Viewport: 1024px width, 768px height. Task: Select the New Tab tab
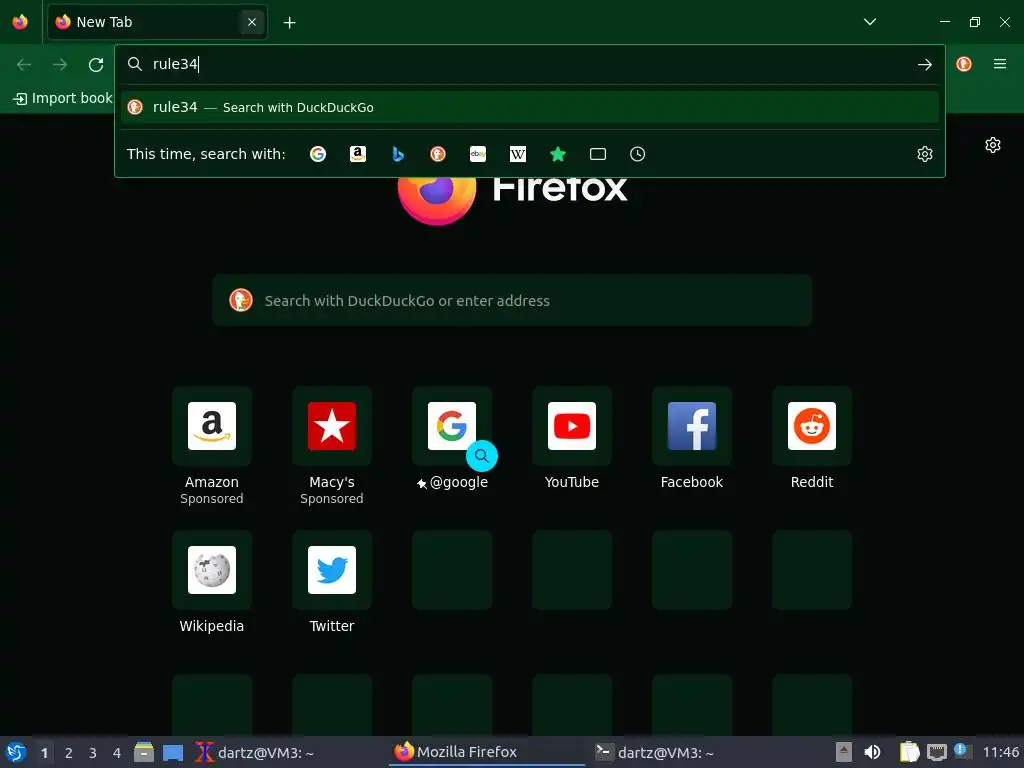pyautogui.click(x=157, y=22)
